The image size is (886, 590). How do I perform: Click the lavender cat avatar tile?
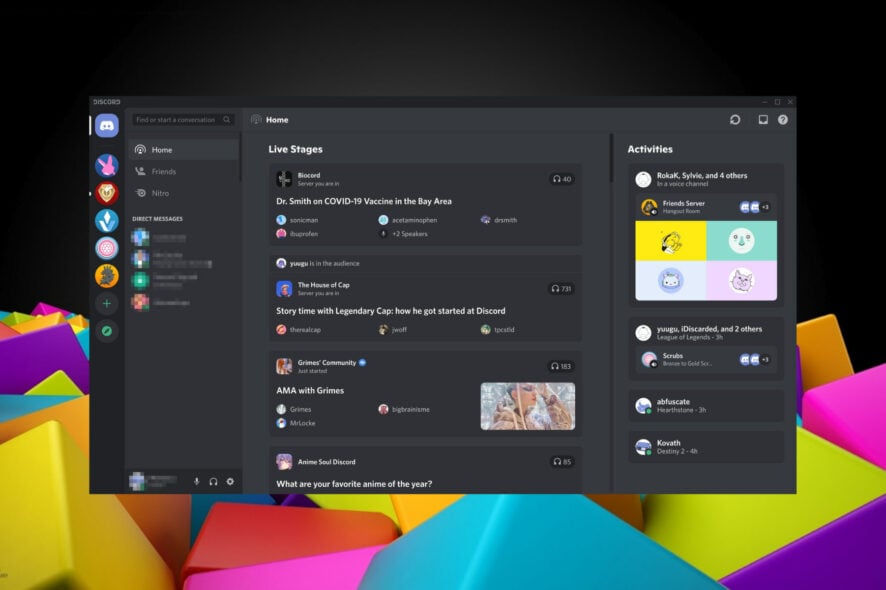point(741,280)
